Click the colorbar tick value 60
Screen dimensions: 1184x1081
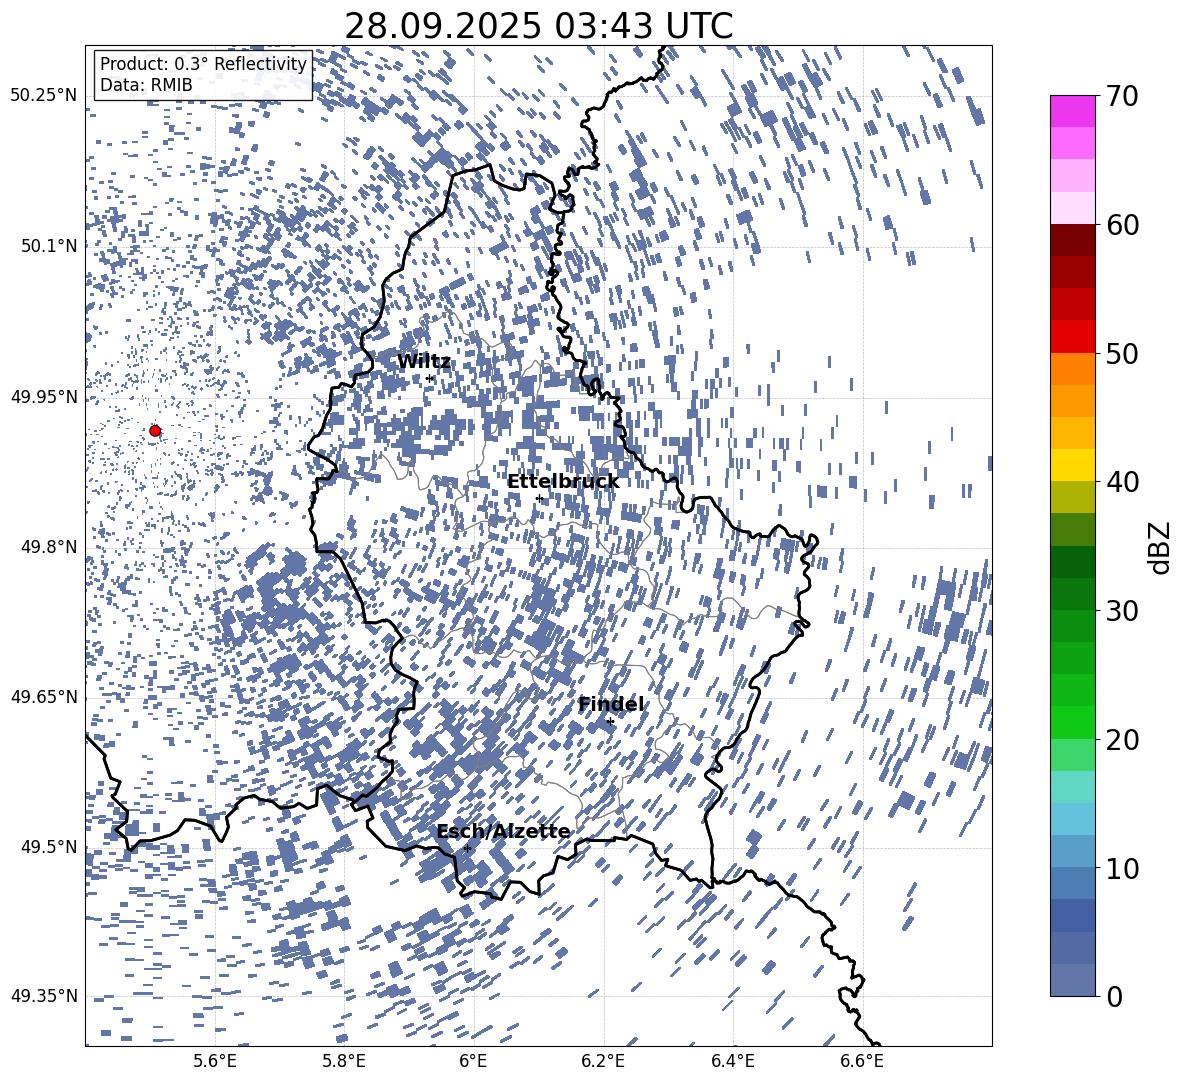[x=1121, y=225]
